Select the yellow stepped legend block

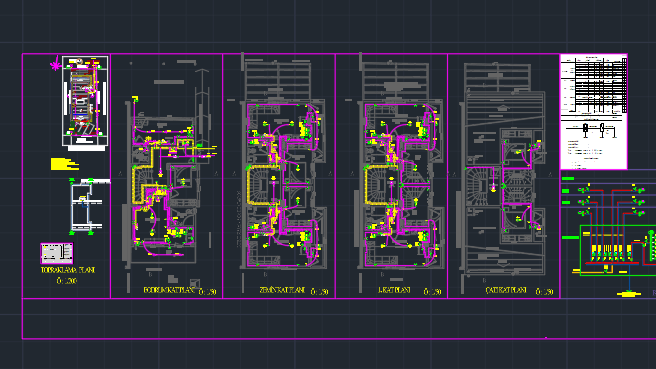coord(64,164)
